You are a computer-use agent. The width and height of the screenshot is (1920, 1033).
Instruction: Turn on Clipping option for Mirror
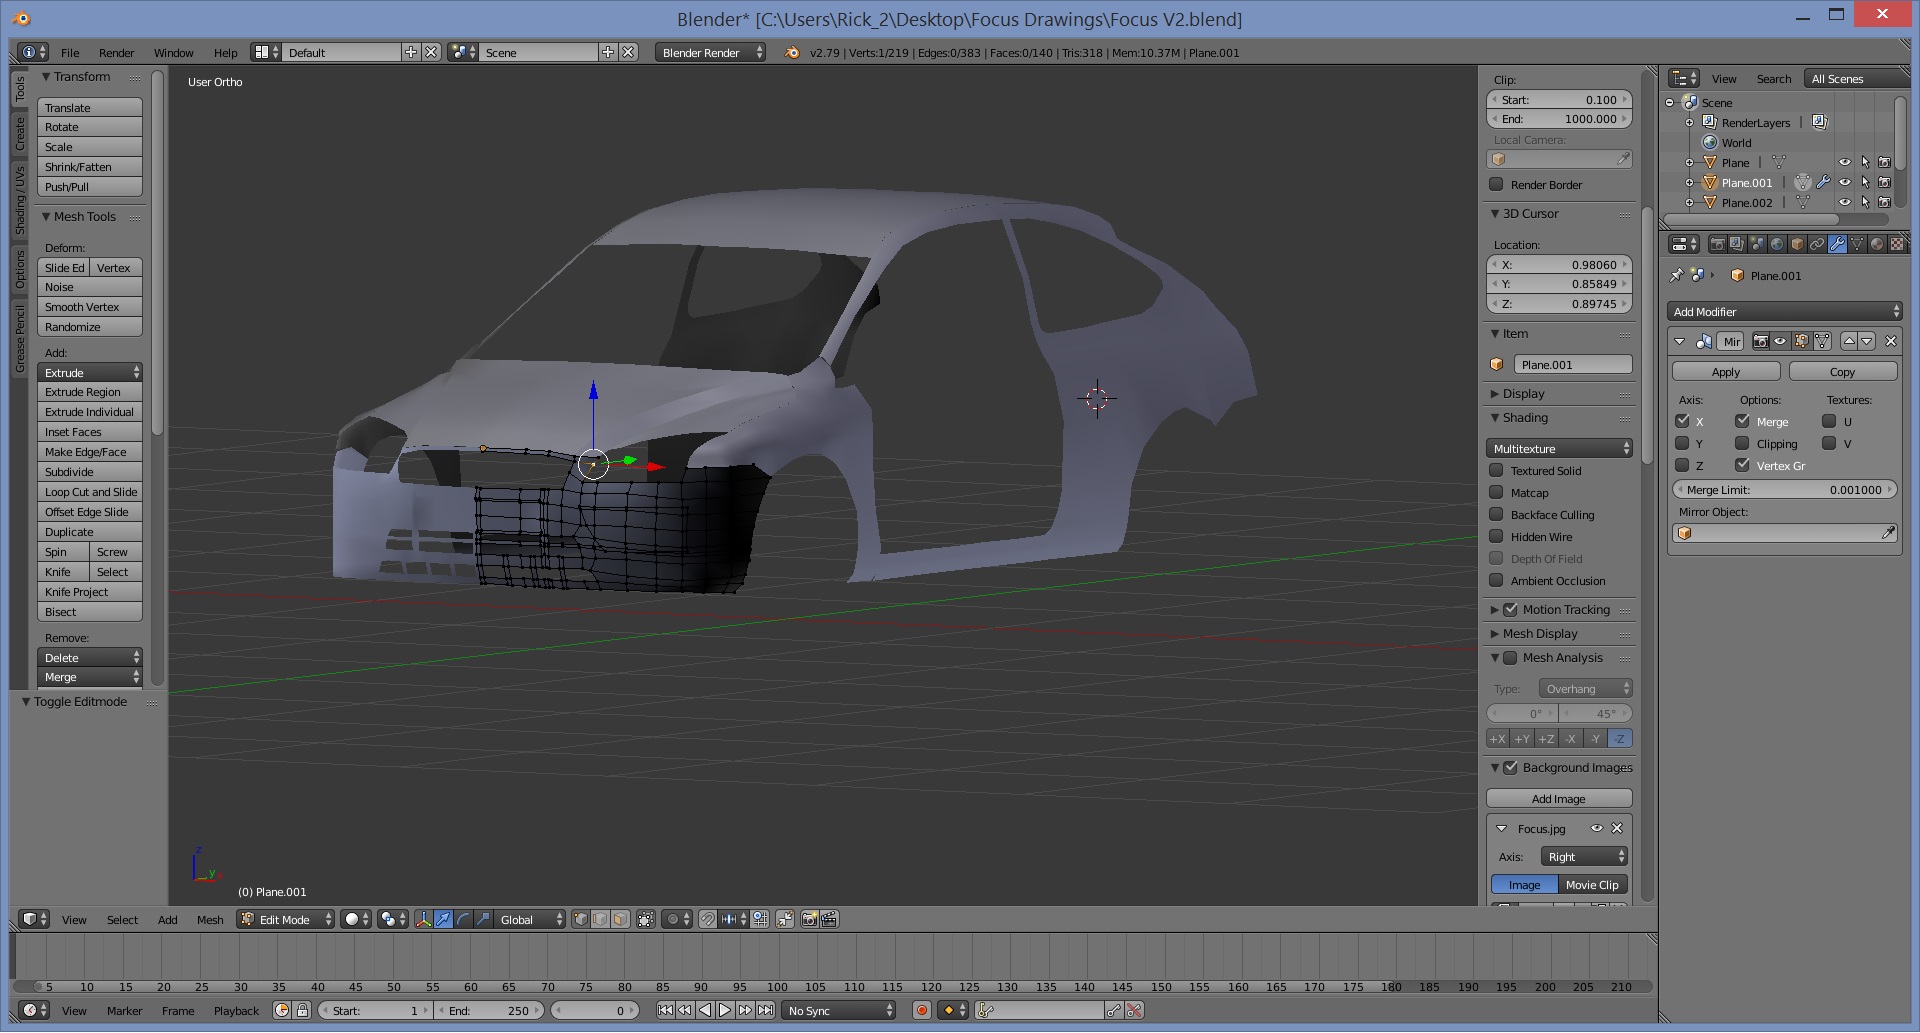[1742, 443]
